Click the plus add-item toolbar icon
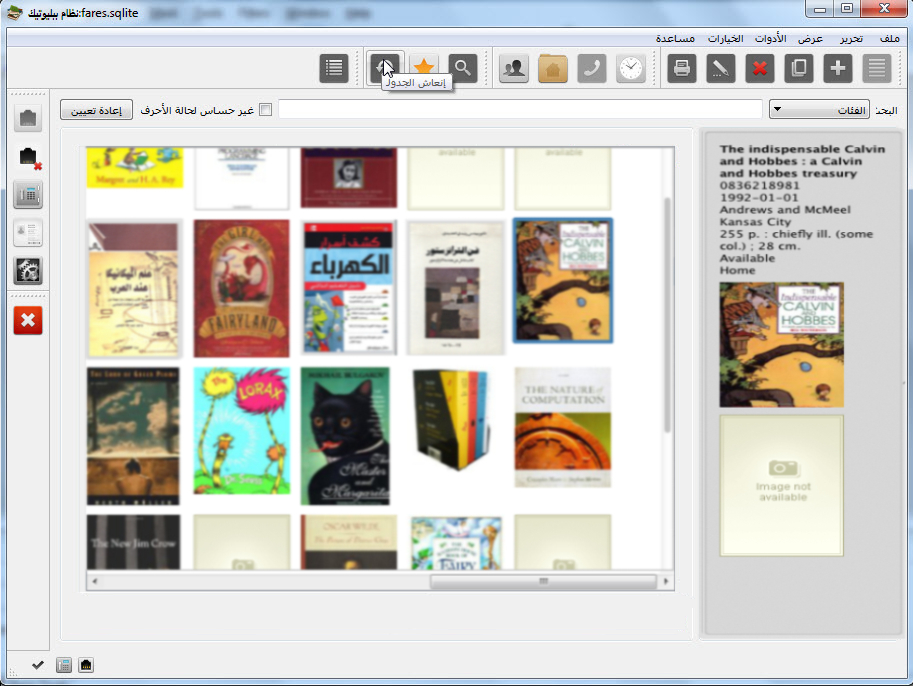Image resolution: width=913 pixels, height=686 pixels. click(x=838, y=68)
